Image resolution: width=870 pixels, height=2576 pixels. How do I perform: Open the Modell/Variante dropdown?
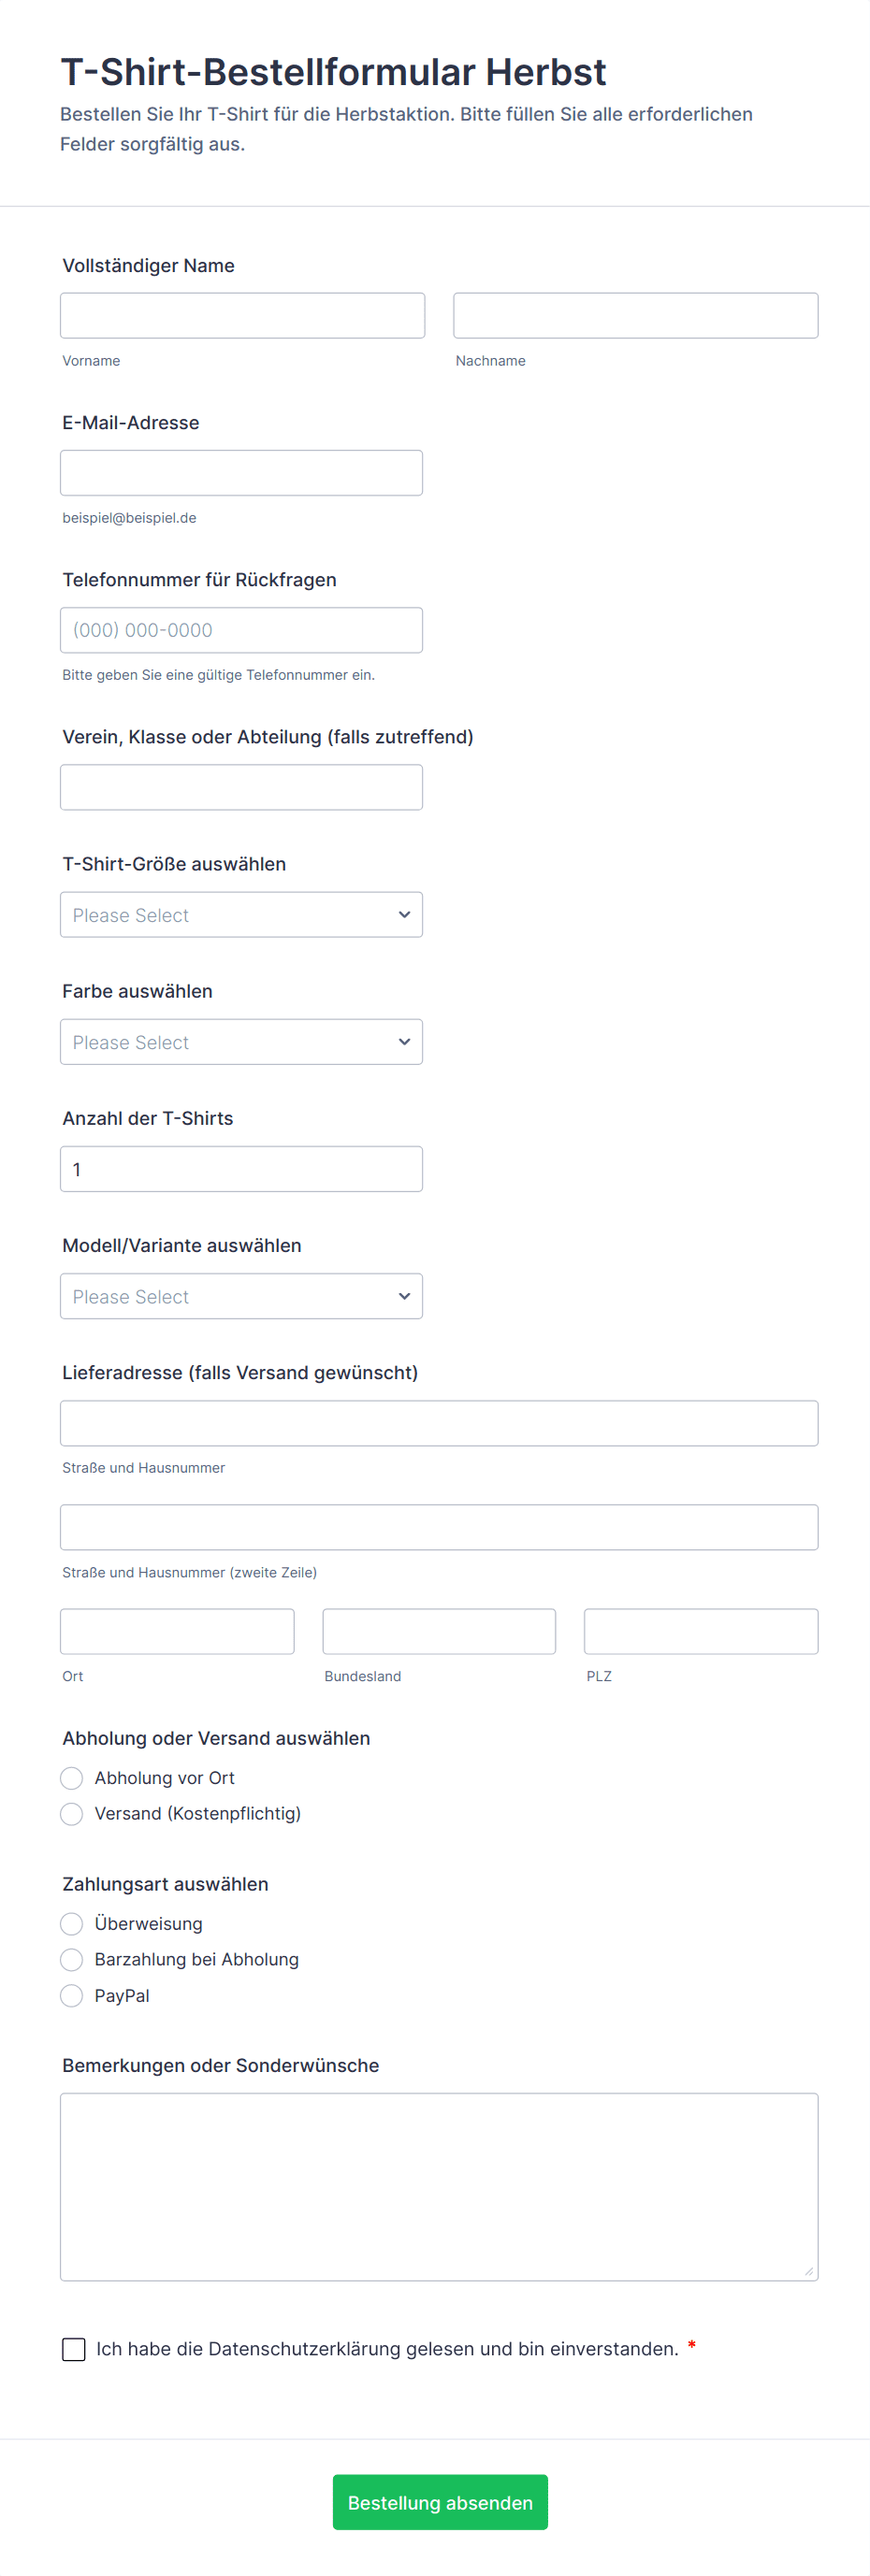pos(241,1296)
